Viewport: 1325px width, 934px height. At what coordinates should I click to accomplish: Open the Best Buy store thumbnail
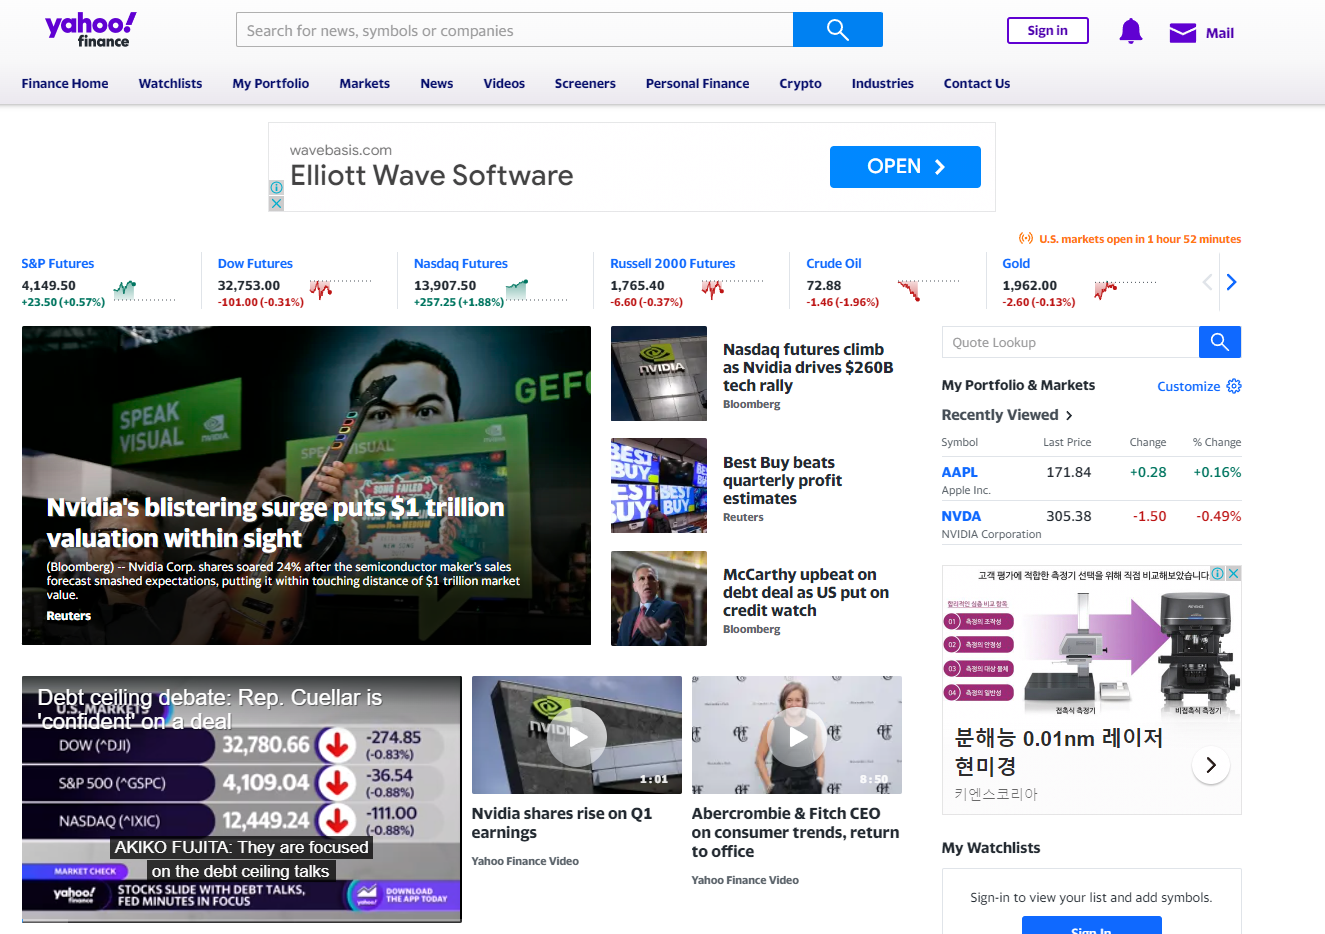pyautogui.click(x=659, y=485)
